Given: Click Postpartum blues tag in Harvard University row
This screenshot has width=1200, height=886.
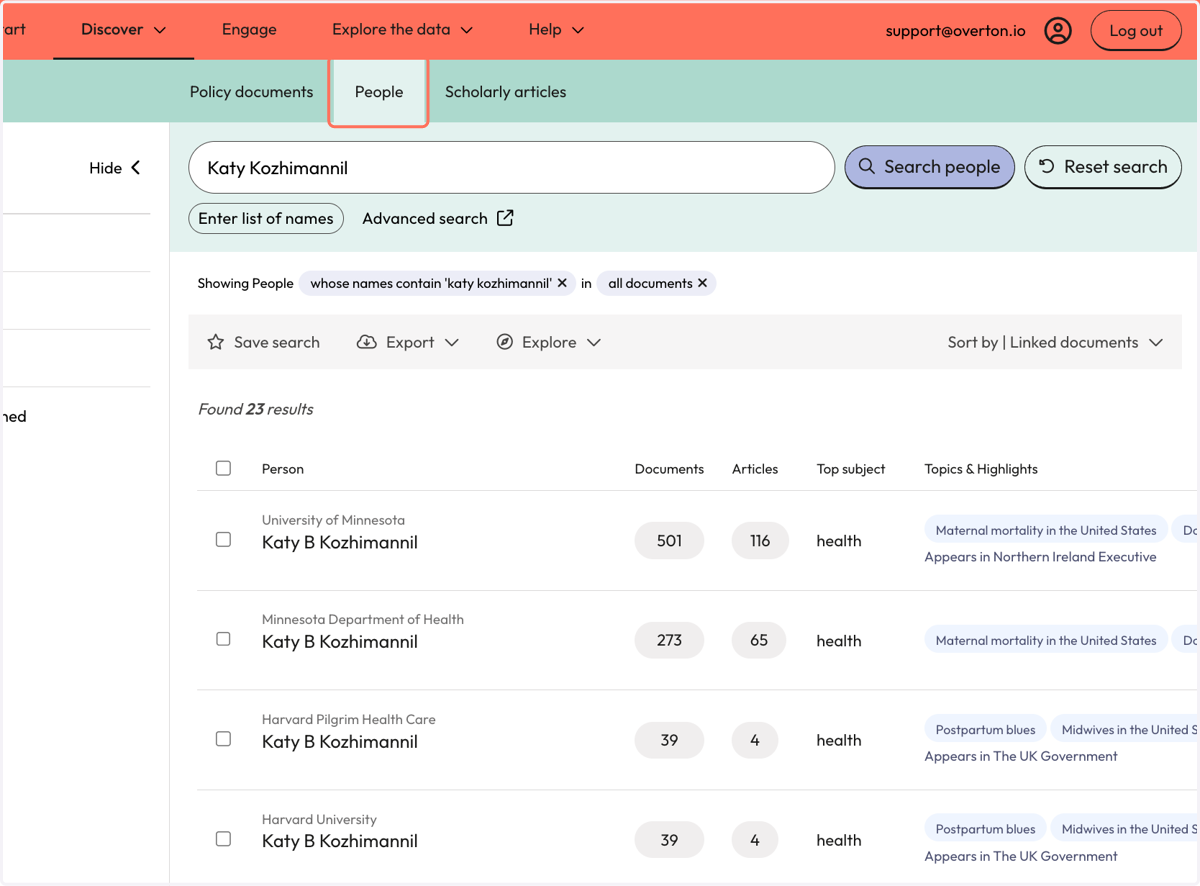Looking at the screenshot, I should (x=985, y=828).
